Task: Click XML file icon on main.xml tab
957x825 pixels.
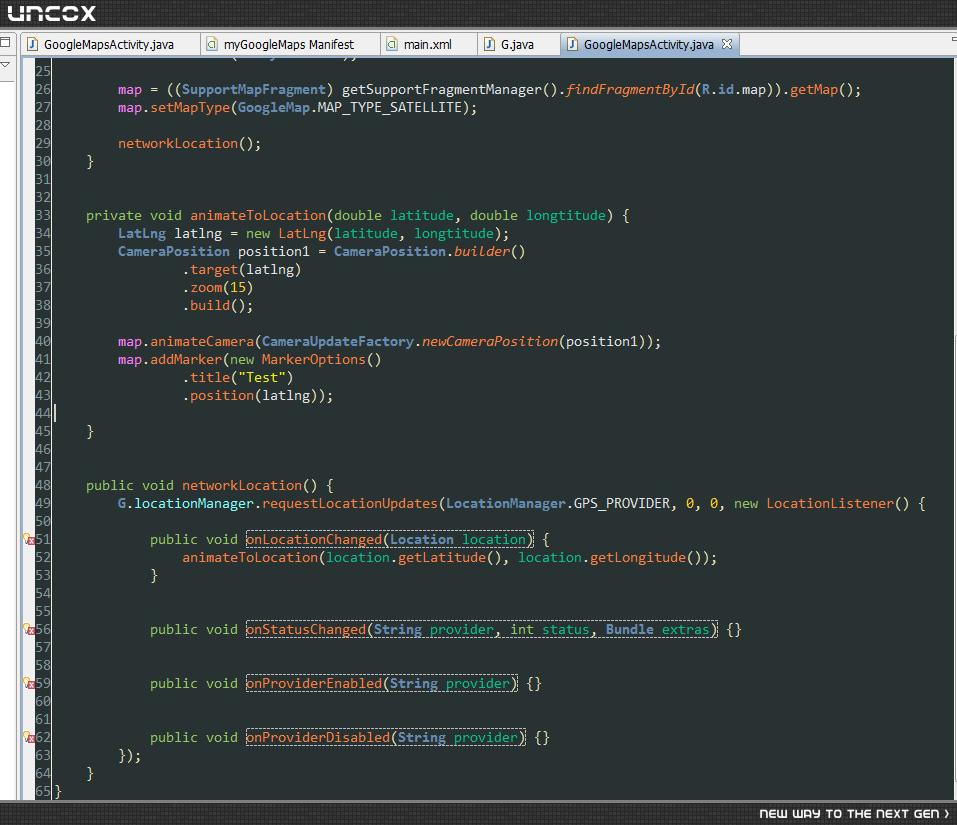Action: (392, 44)
